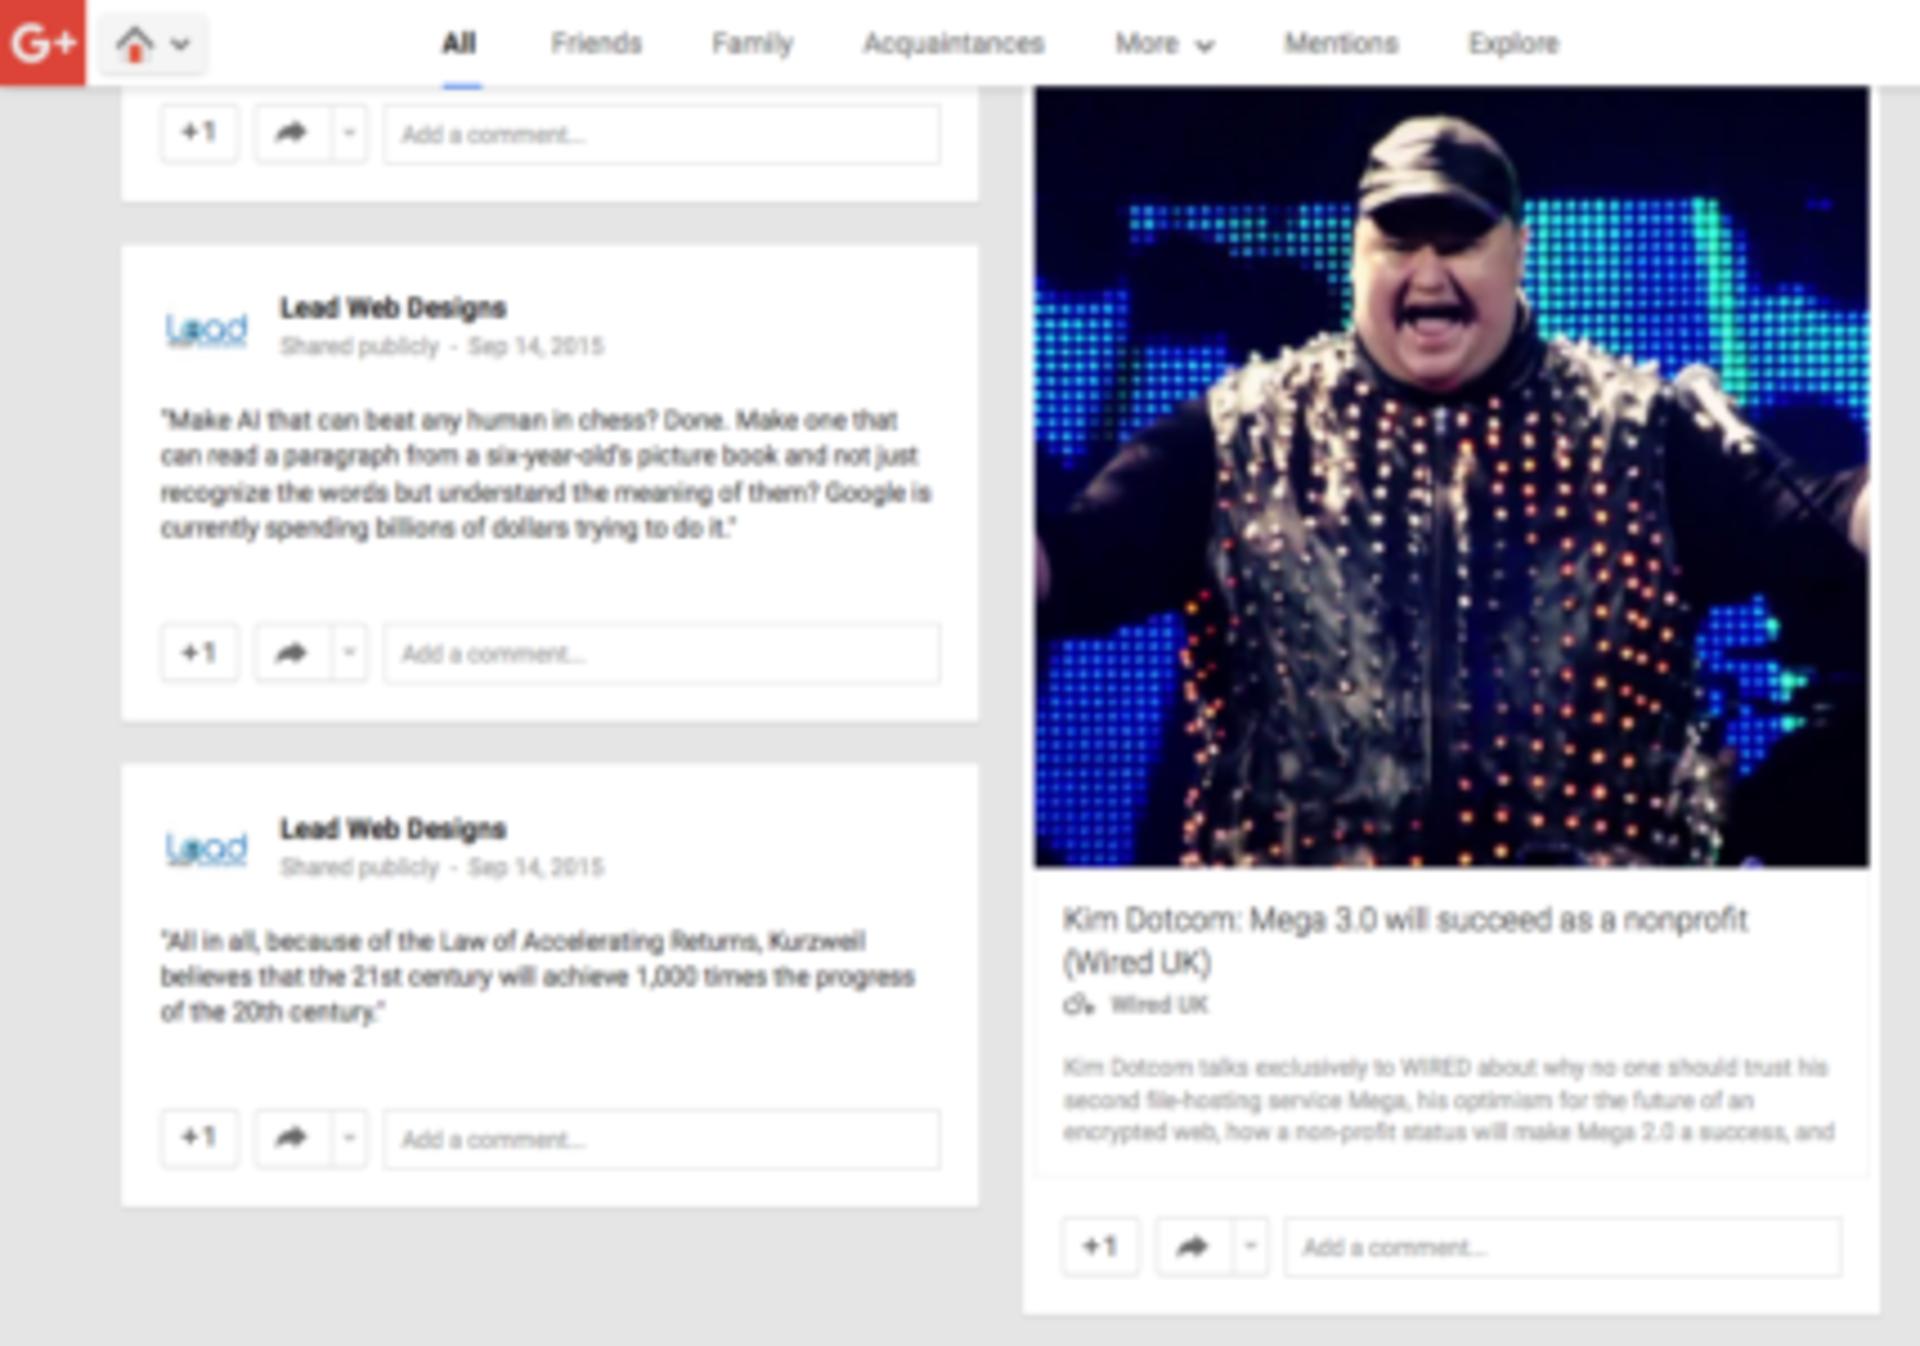Share the AI chess quote post
The height and width of the screenshot is (1346, 1920).
tap(291, 653)
